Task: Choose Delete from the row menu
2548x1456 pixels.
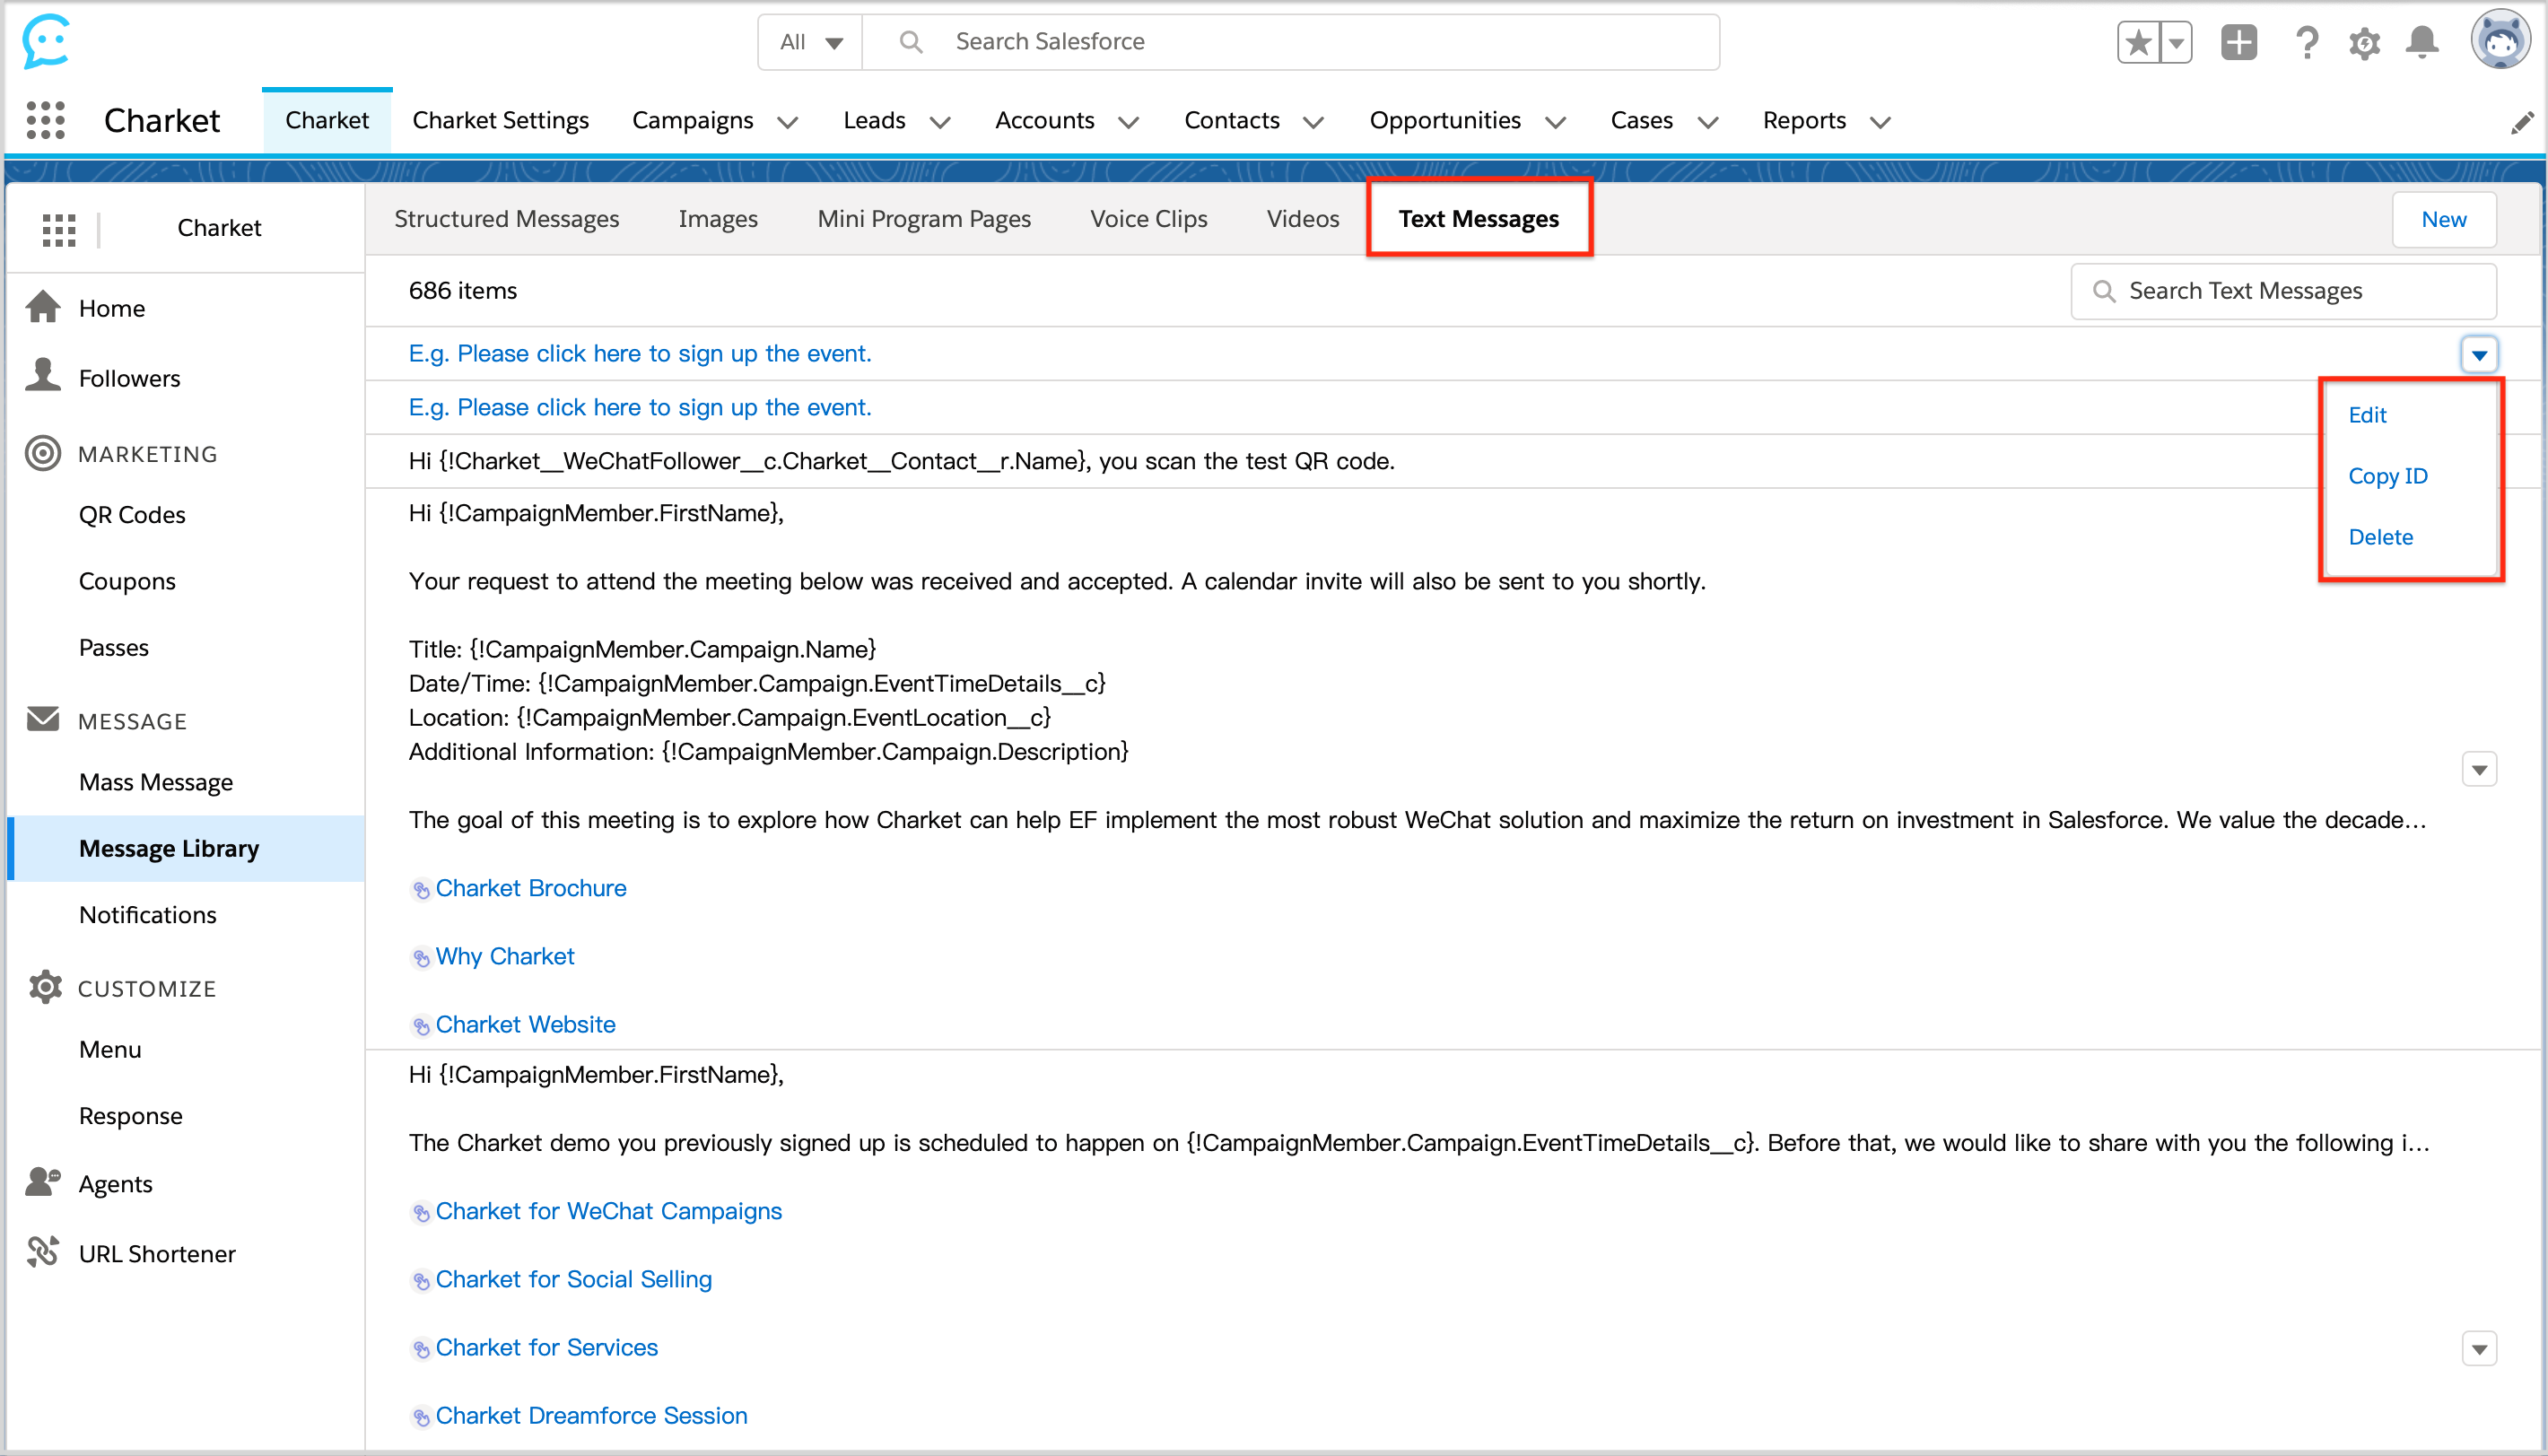Action: point(2380,537)
